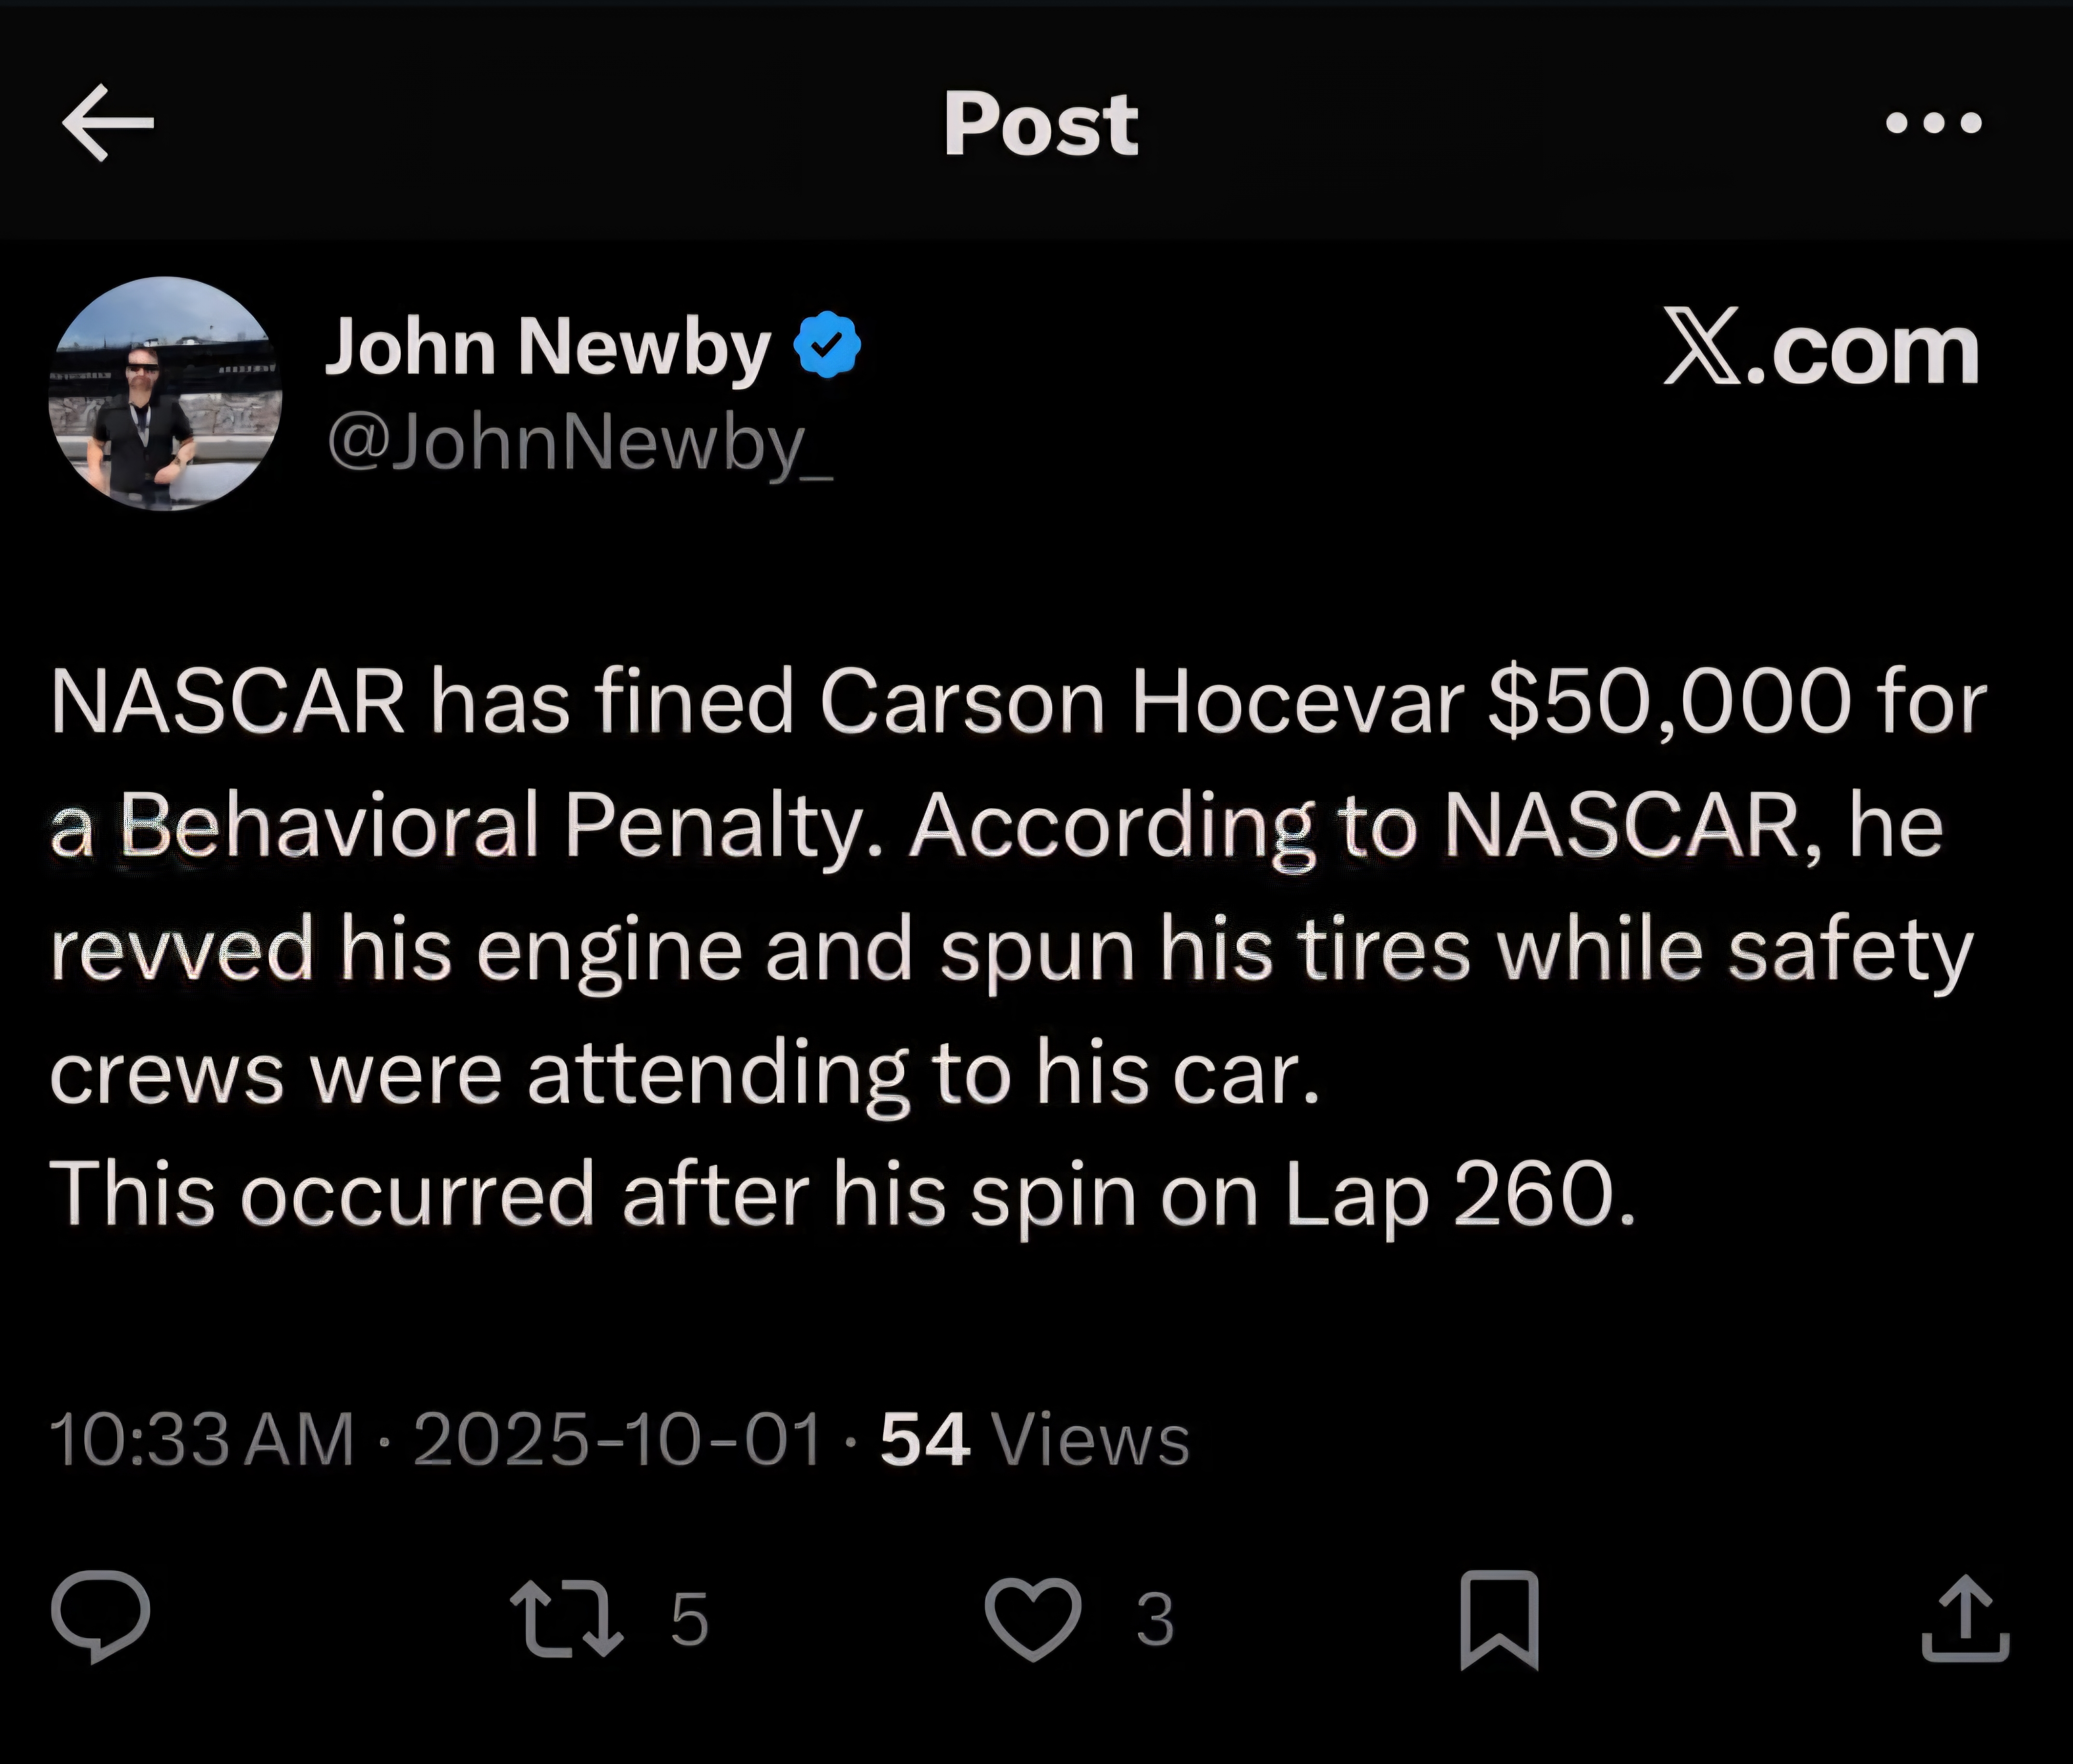Bookmark this post
Screen dimensions: 2073x1764
tap(1499, 1618)
